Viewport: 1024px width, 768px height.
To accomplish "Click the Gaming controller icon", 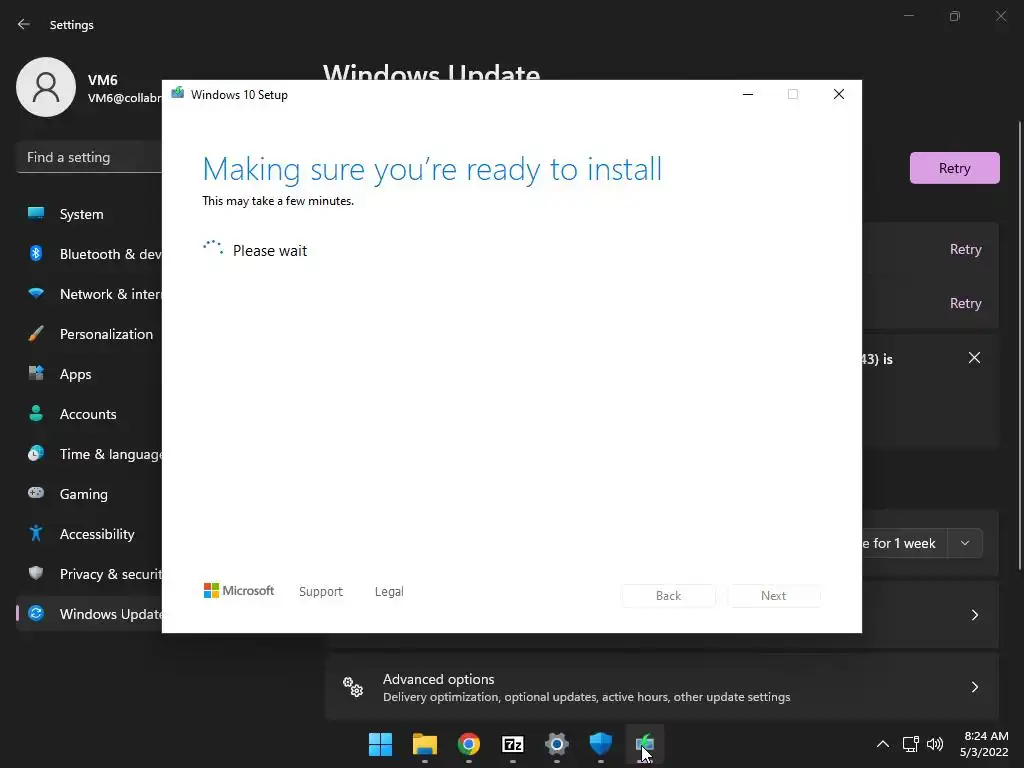I will [x=36, y=493].
